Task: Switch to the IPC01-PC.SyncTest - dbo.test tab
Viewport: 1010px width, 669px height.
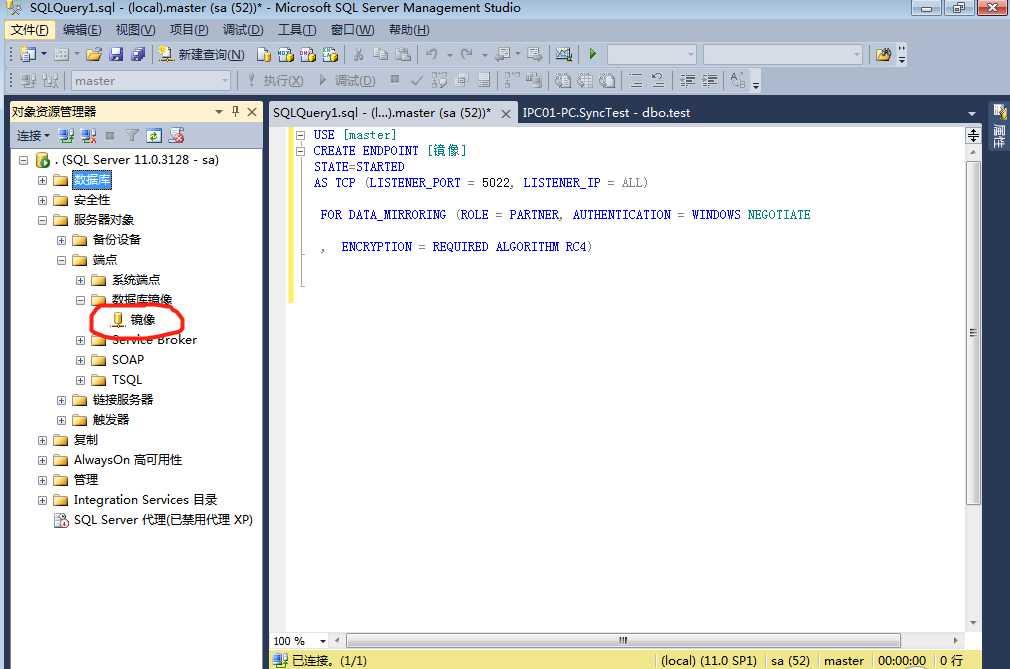Action: point(606,113)
